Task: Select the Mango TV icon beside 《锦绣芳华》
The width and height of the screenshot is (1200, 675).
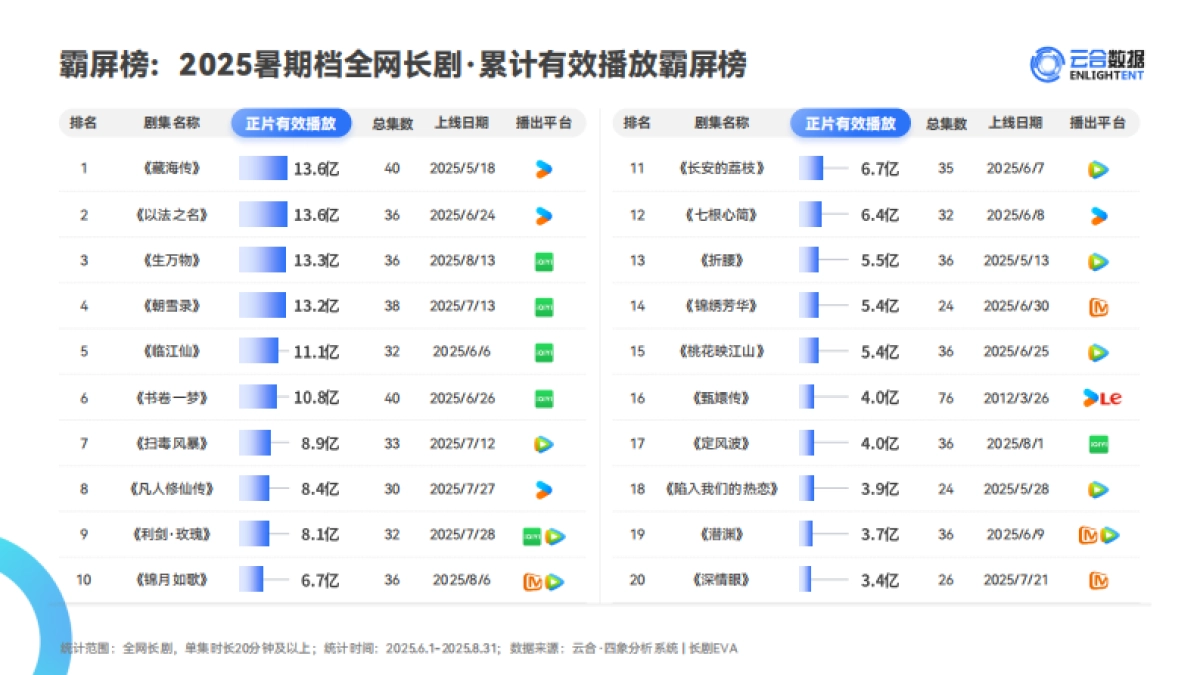Action: [x=1097, y=305]
